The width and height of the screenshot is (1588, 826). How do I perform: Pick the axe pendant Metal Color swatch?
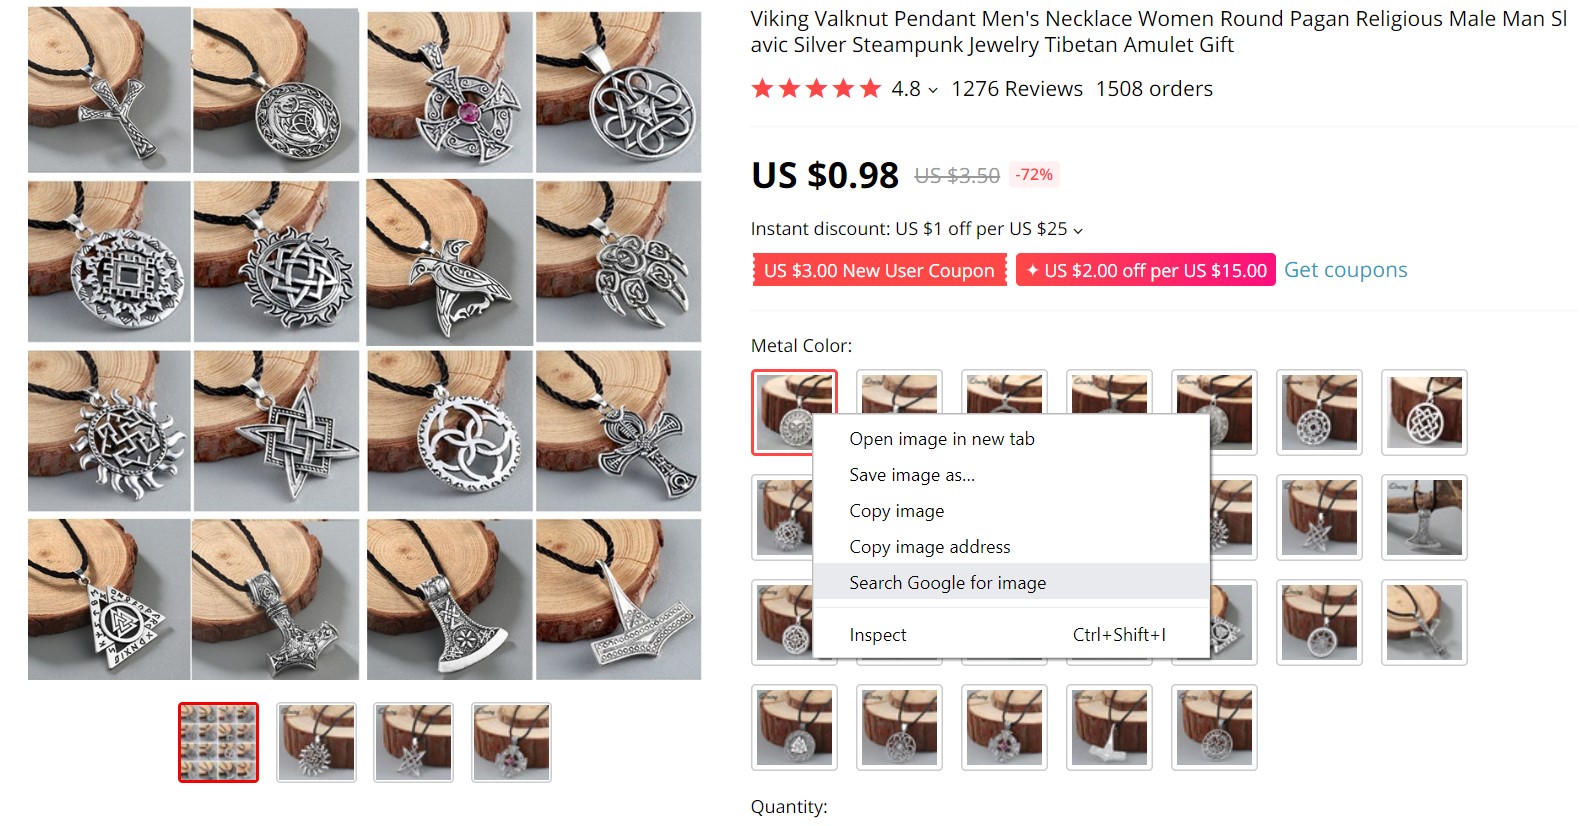pyautogui.click(x=1424, y=518)
